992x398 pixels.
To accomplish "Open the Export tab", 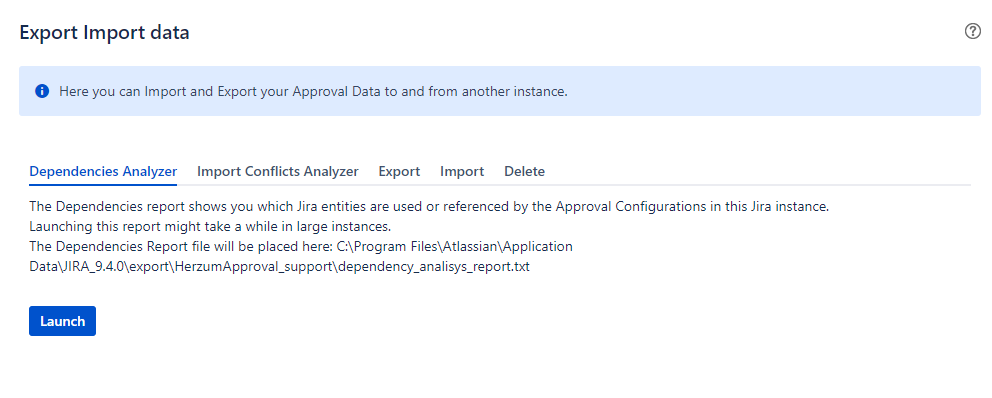I will tap(399, 171).
